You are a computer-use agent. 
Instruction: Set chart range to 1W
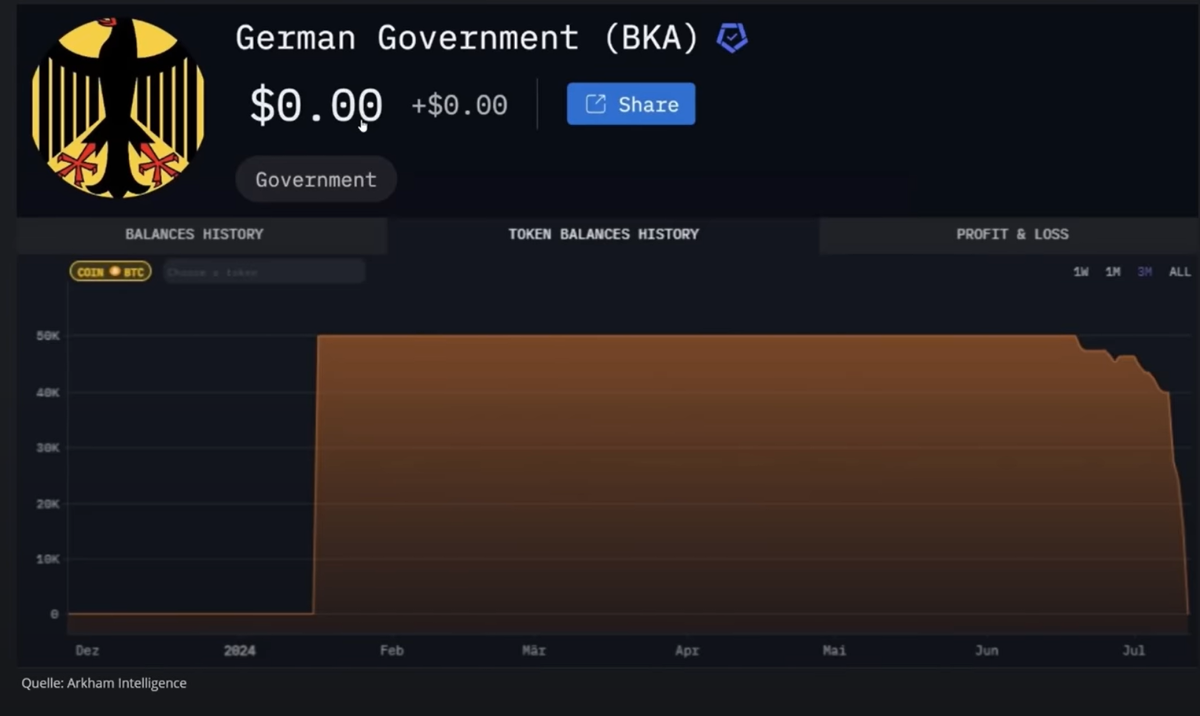pos(1081,272)
